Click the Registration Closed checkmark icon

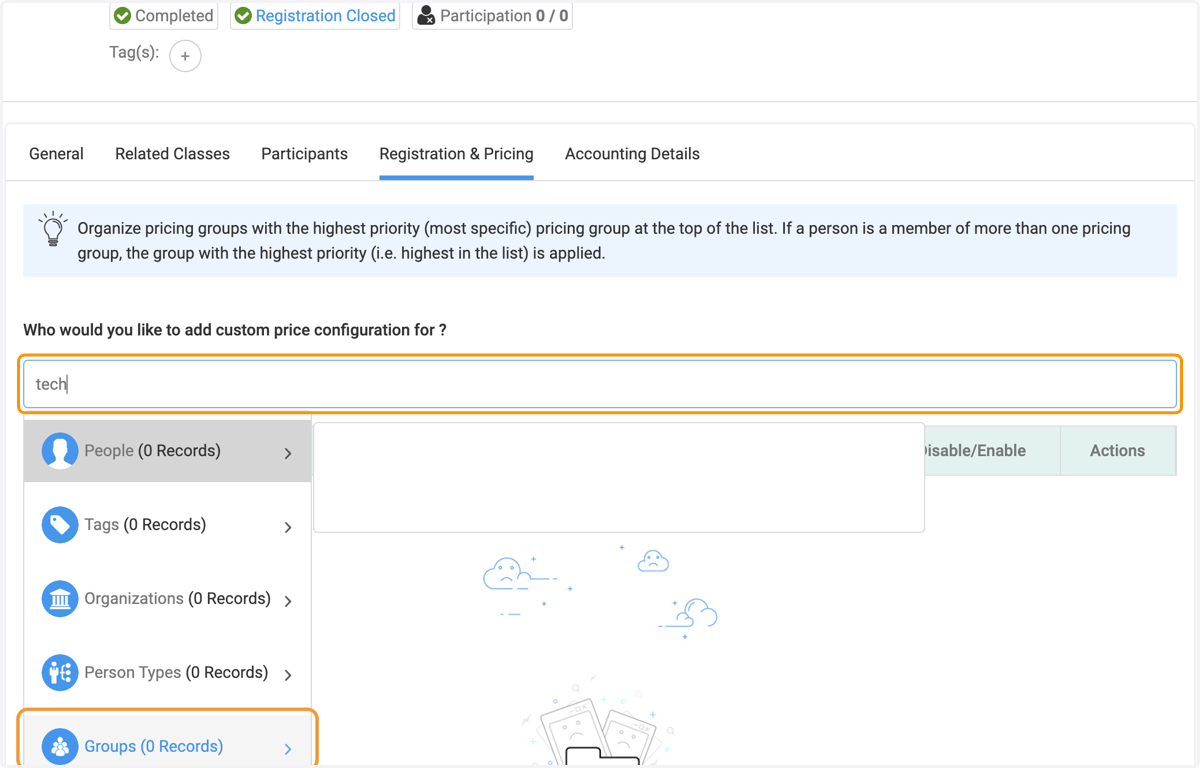(243, 16)
